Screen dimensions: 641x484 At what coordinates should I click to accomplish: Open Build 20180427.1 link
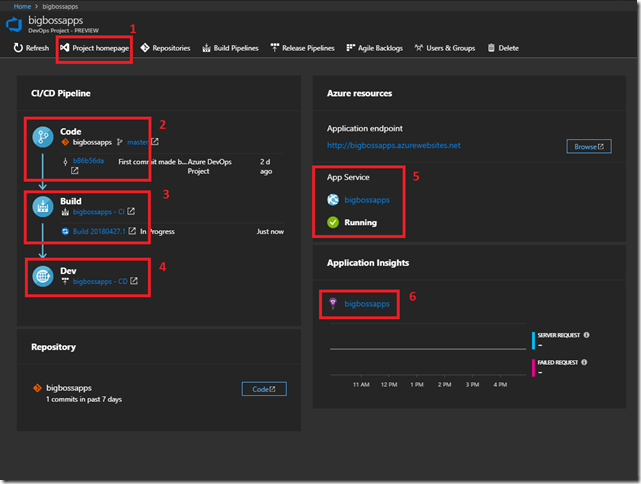(99, 231)
